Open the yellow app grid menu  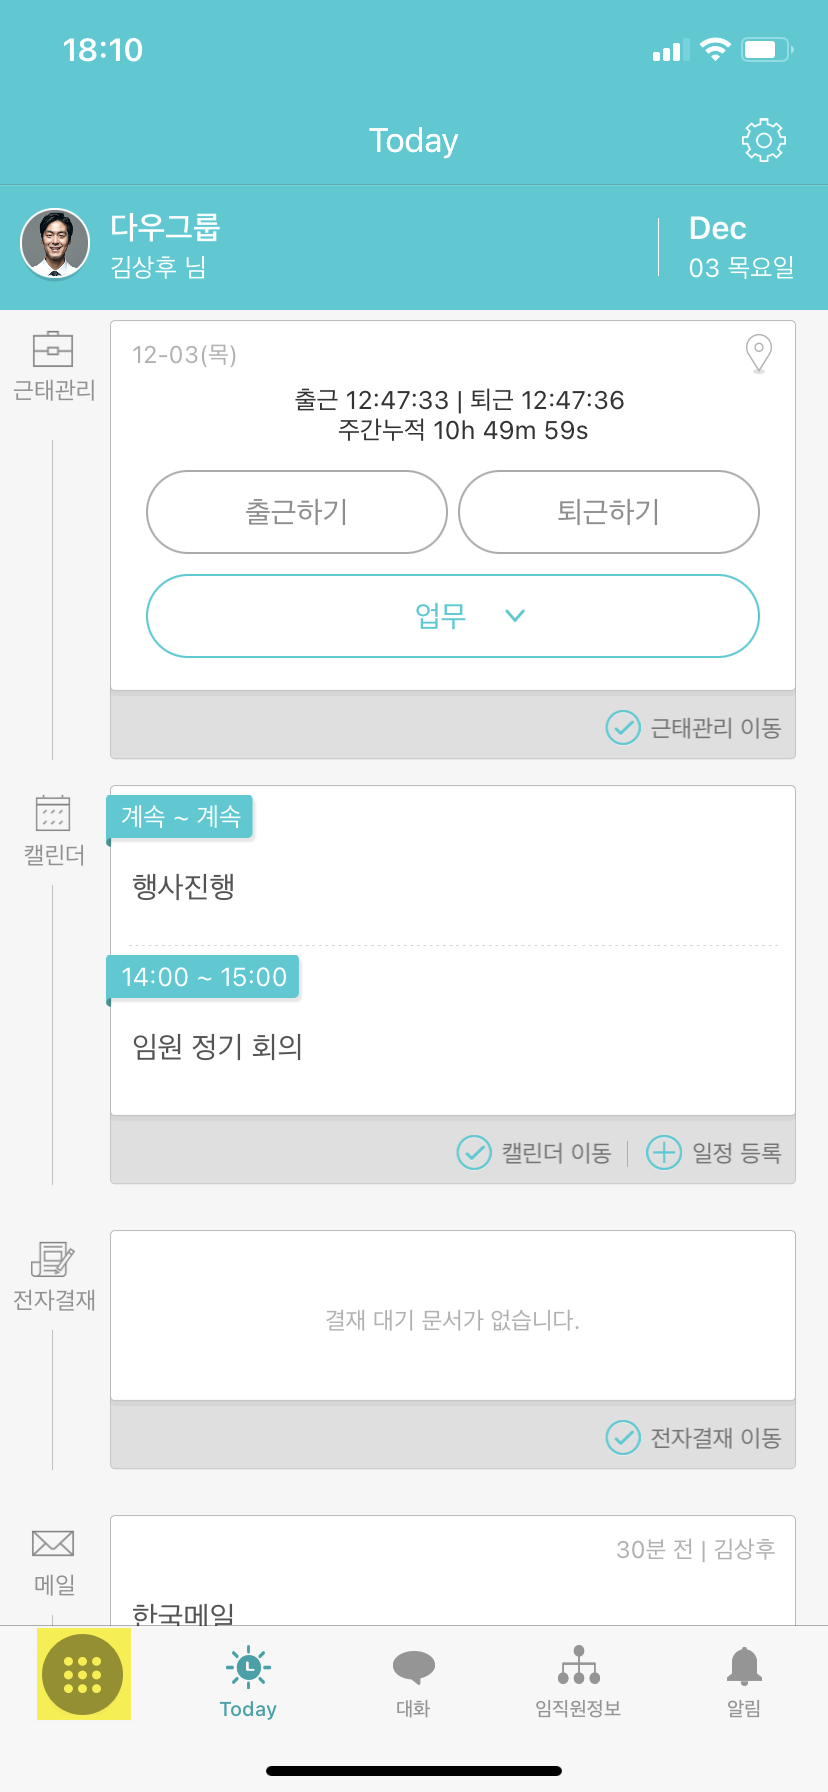tap(83, 1674)
